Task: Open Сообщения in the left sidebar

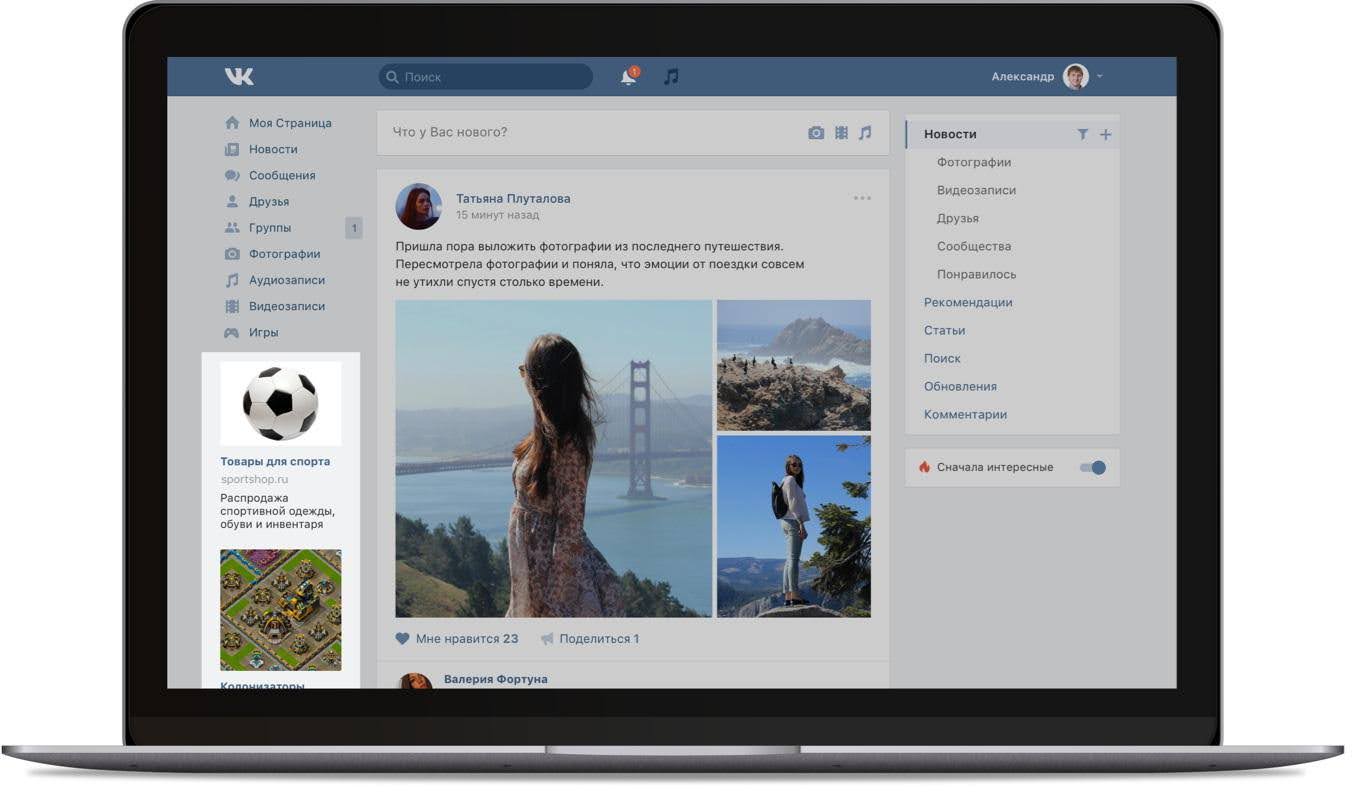Action: (281, 175)
